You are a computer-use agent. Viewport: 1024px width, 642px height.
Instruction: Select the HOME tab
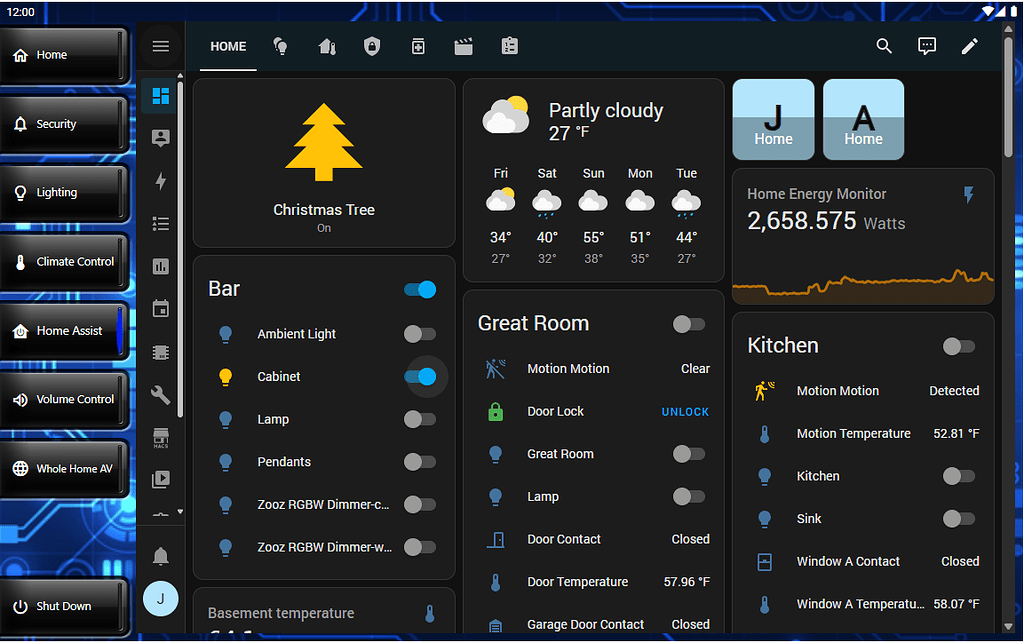coord(227,46)
